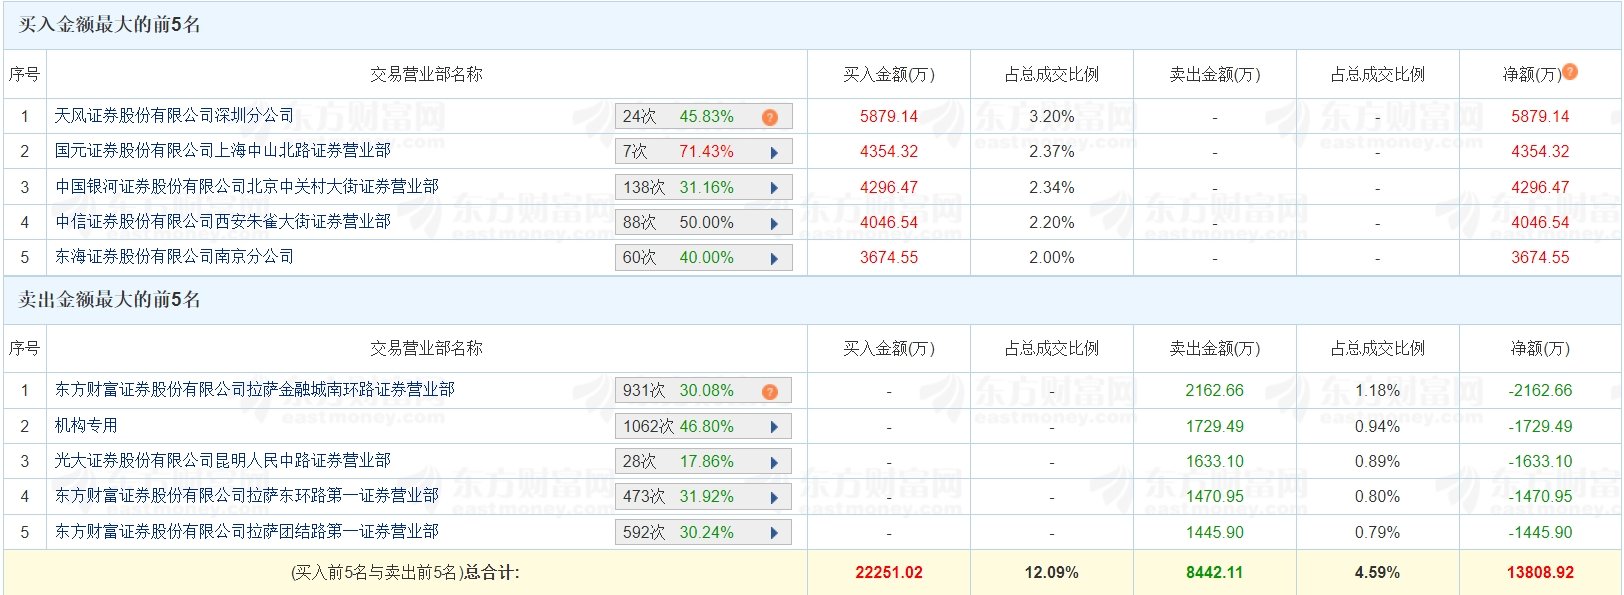Click arrow icon beside 拉萨东环路 31.92%

pos(774,498)
